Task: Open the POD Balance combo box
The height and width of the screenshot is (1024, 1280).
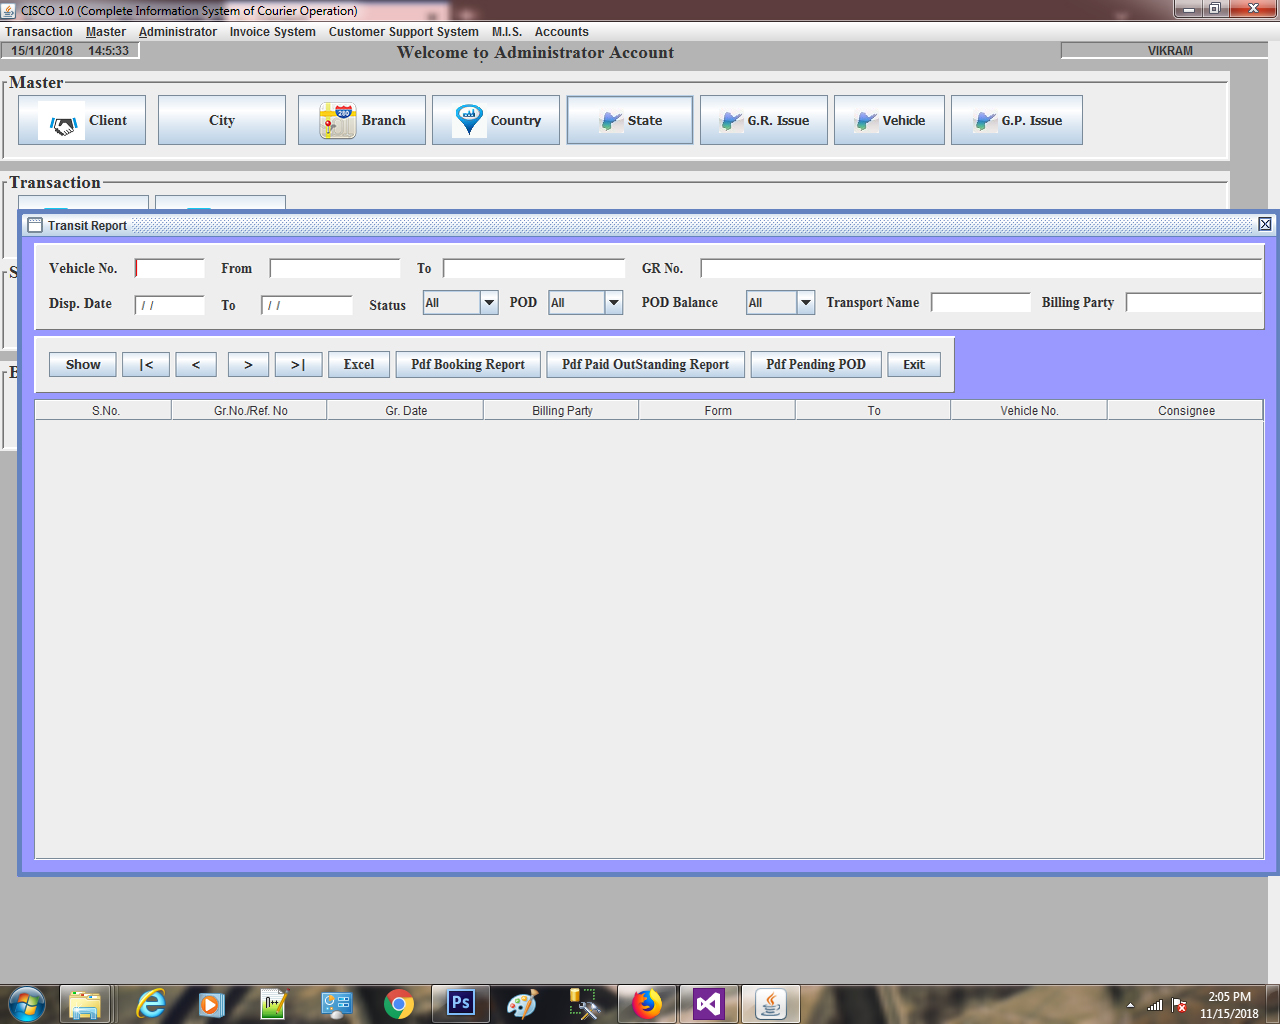Action: tap(805, 303)
